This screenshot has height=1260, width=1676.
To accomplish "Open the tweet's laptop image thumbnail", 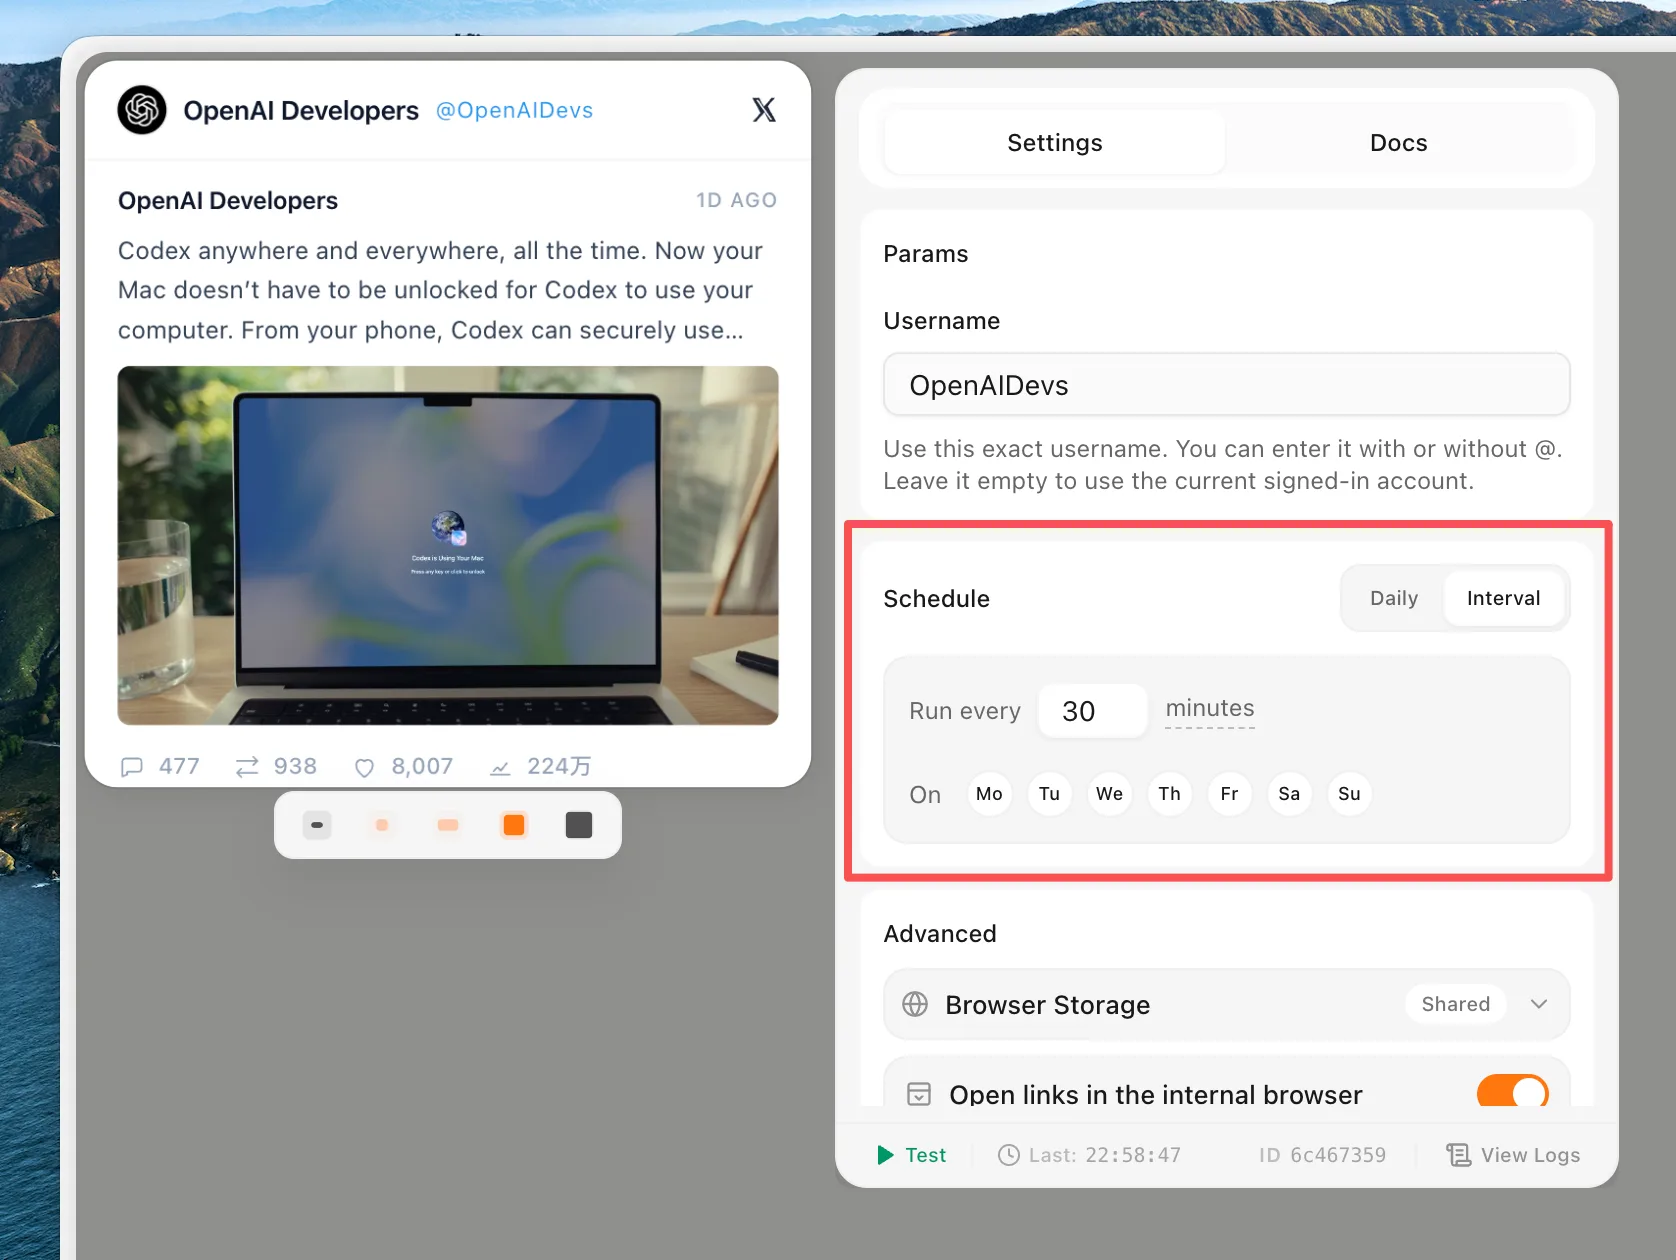I will coord(448,545).
